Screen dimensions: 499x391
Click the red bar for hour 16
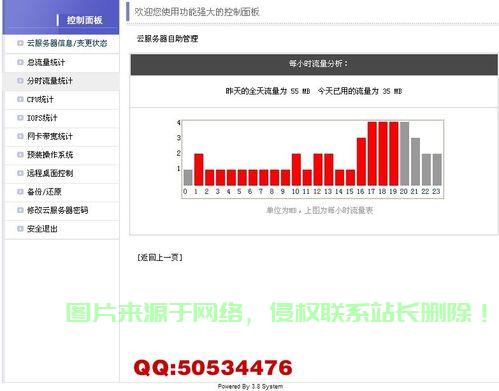(361, 162)
